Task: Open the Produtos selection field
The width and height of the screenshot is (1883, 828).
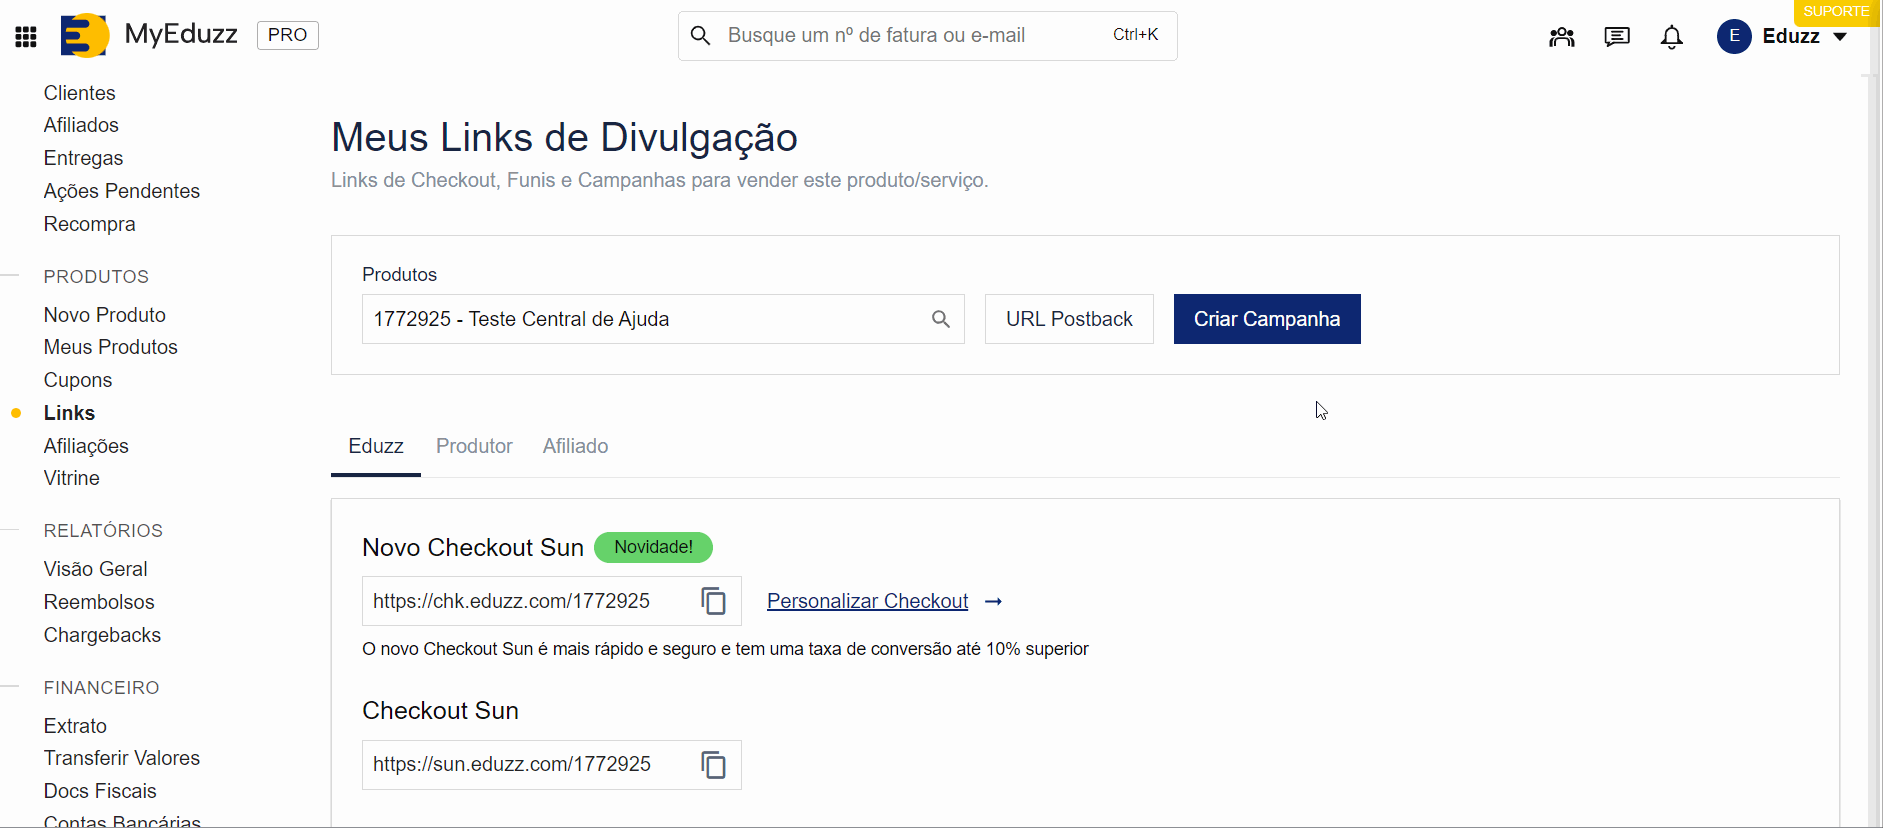Action: coord(645,319)
